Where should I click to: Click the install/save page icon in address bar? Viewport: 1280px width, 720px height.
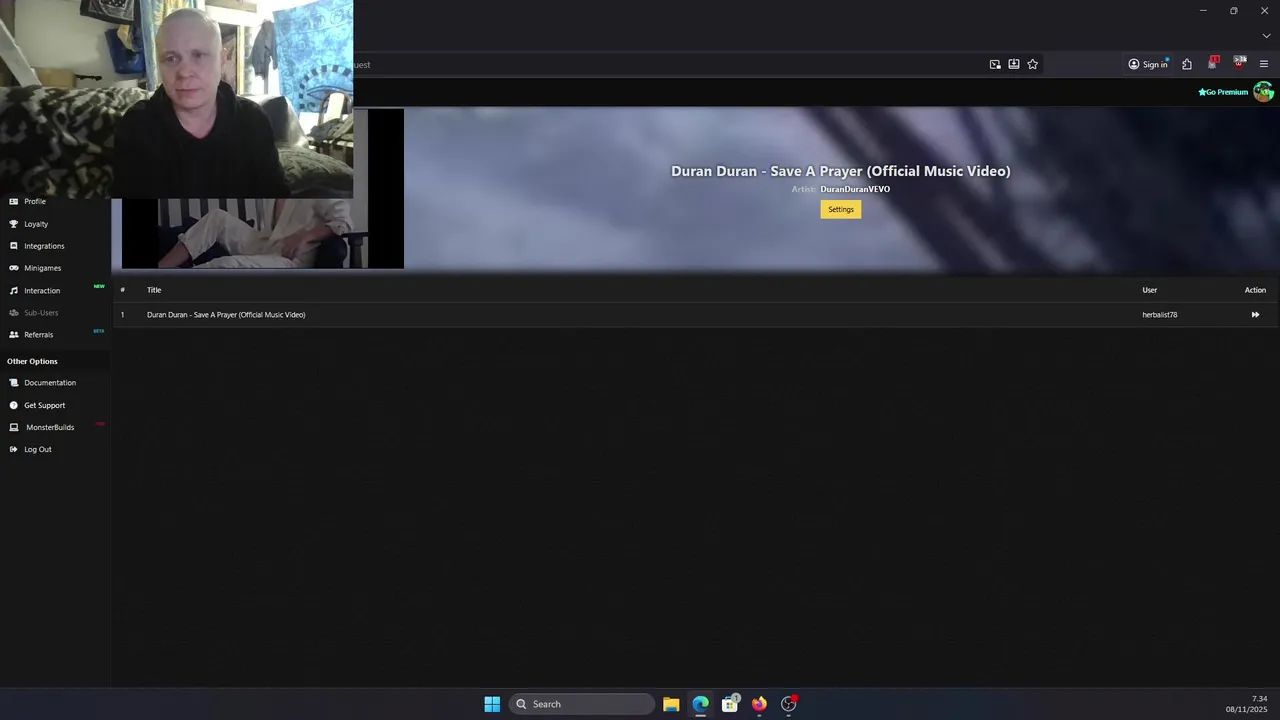click(x=1014, y=64)
